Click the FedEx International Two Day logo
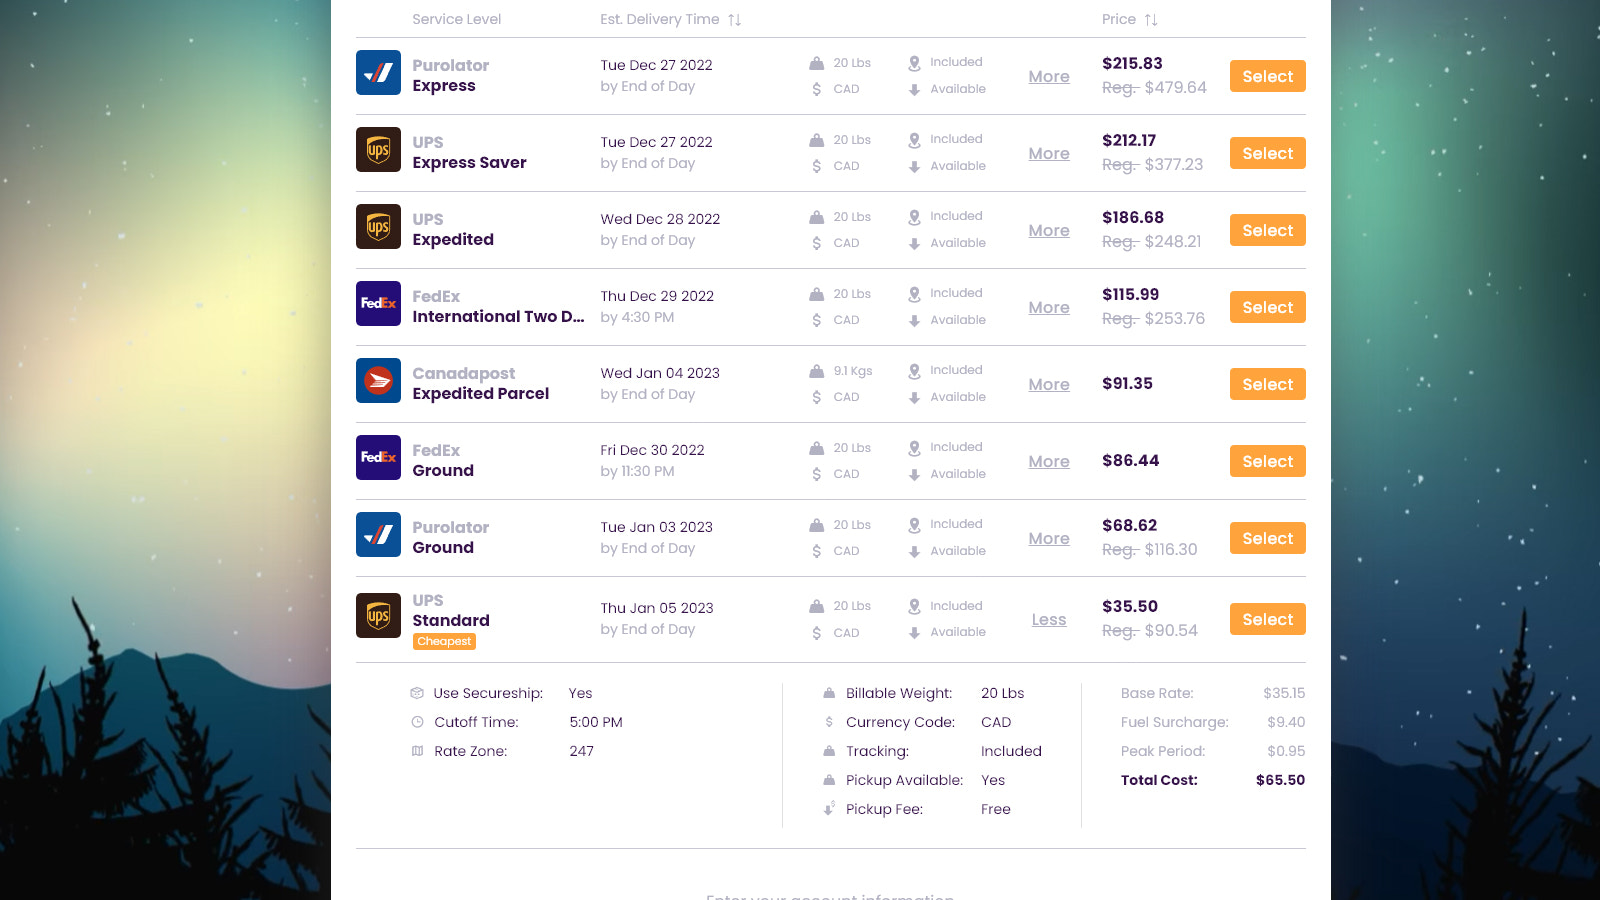 point(378,304)
